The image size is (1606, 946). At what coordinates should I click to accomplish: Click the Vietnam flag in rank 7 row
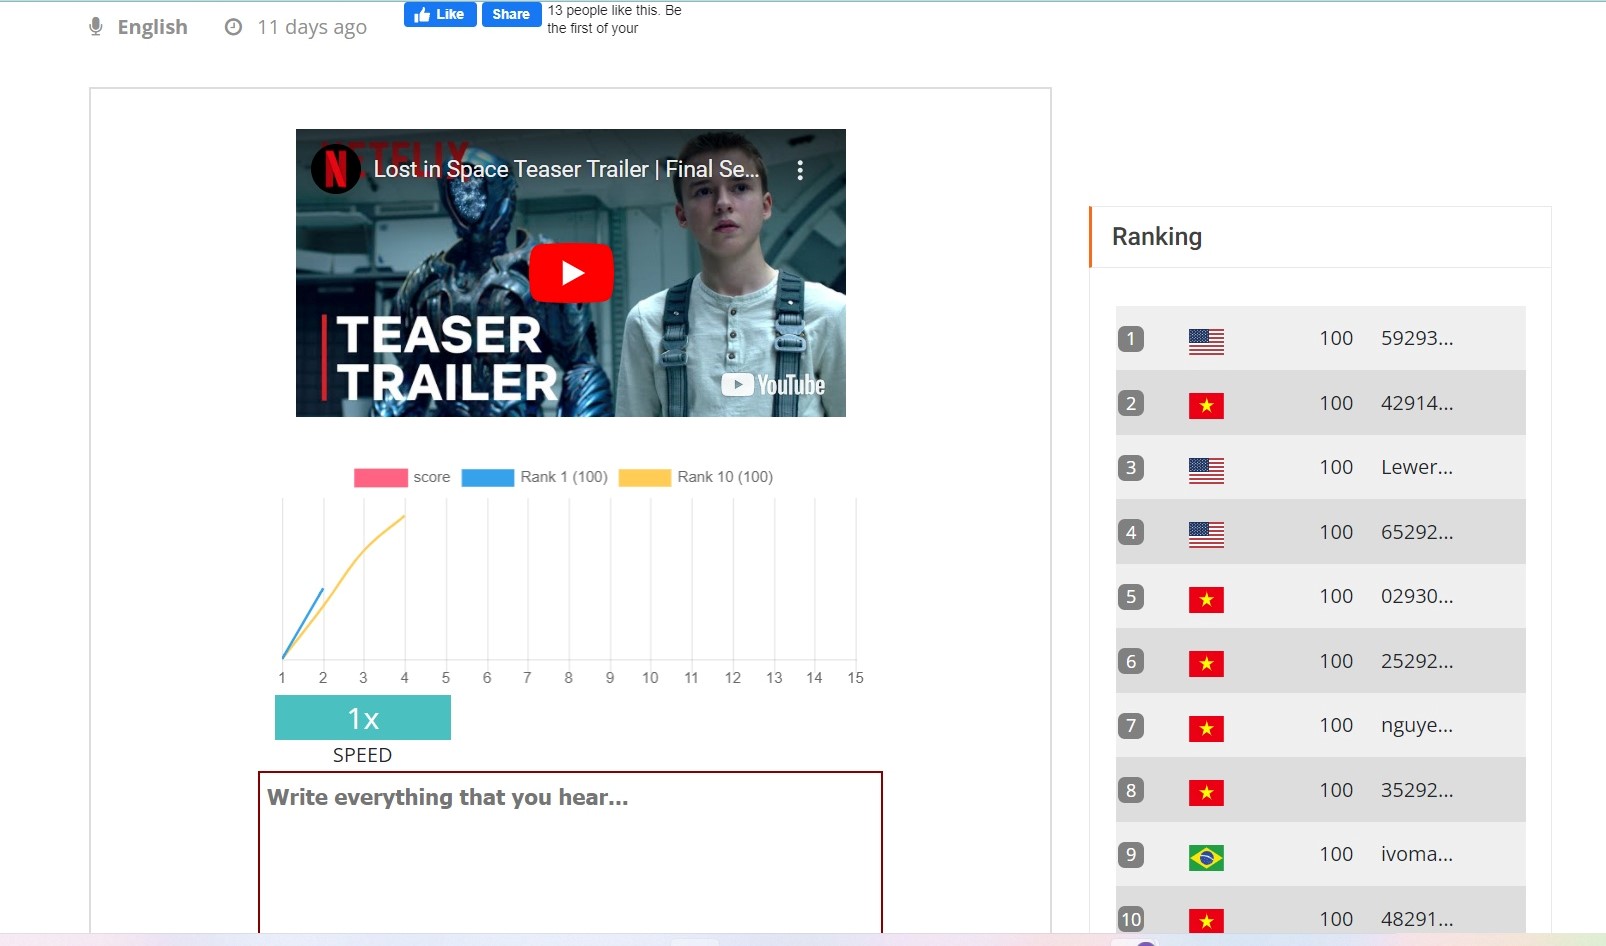1206,729
